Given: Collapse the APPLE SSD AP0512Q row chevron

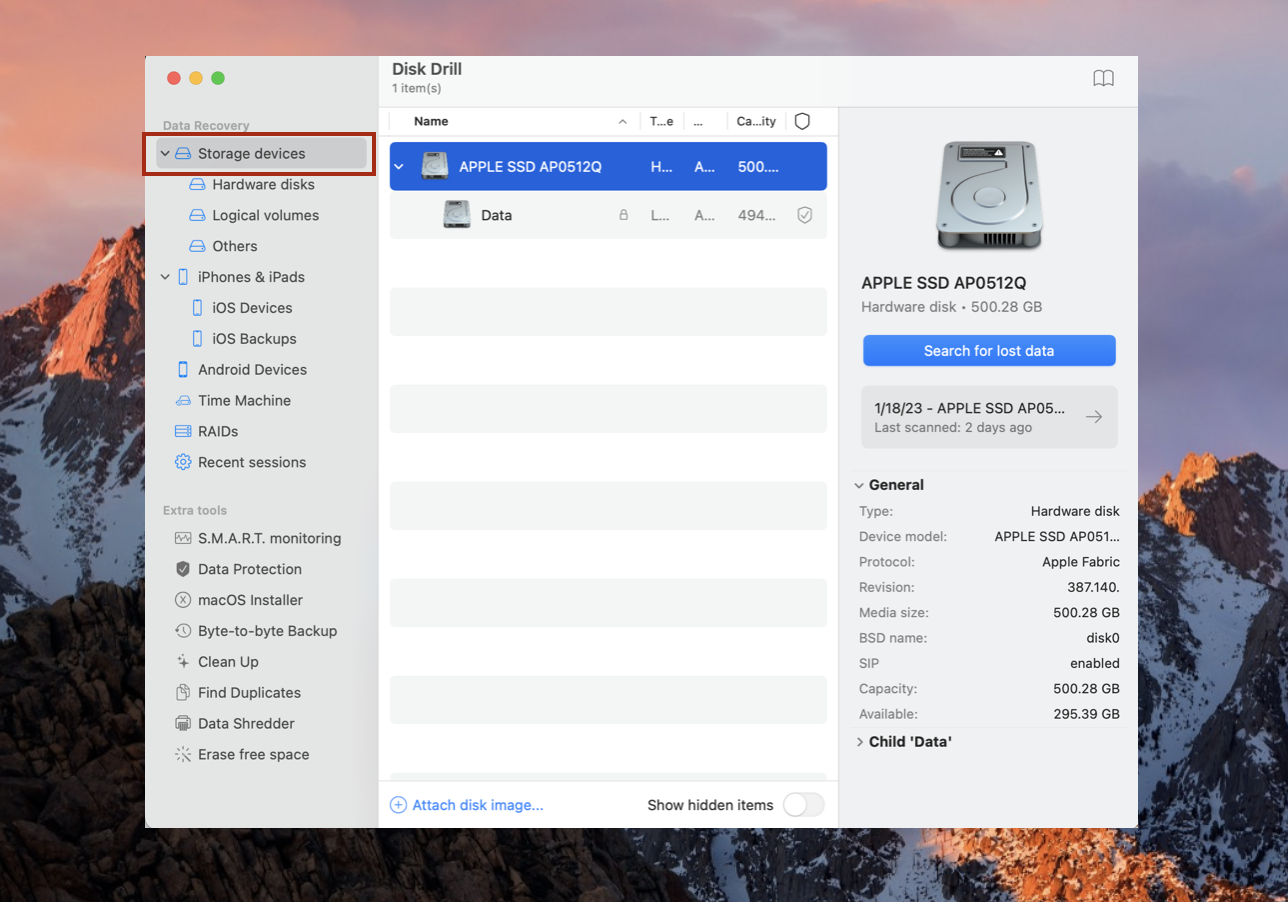Looking at the screenshot, I should tap(399, 167).
